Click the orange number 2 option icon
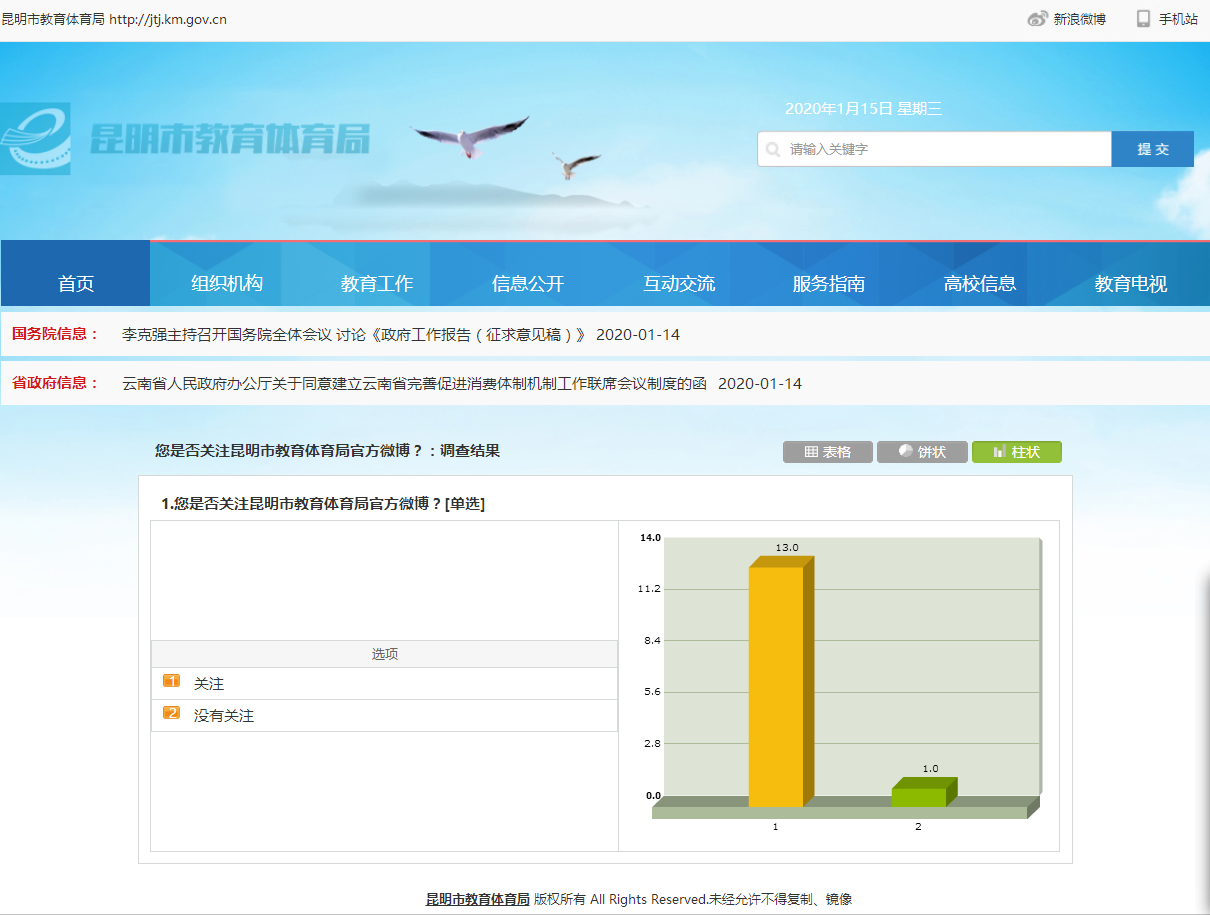The height and width of the screenshot is (915, 1210). [x=171, y=713]
